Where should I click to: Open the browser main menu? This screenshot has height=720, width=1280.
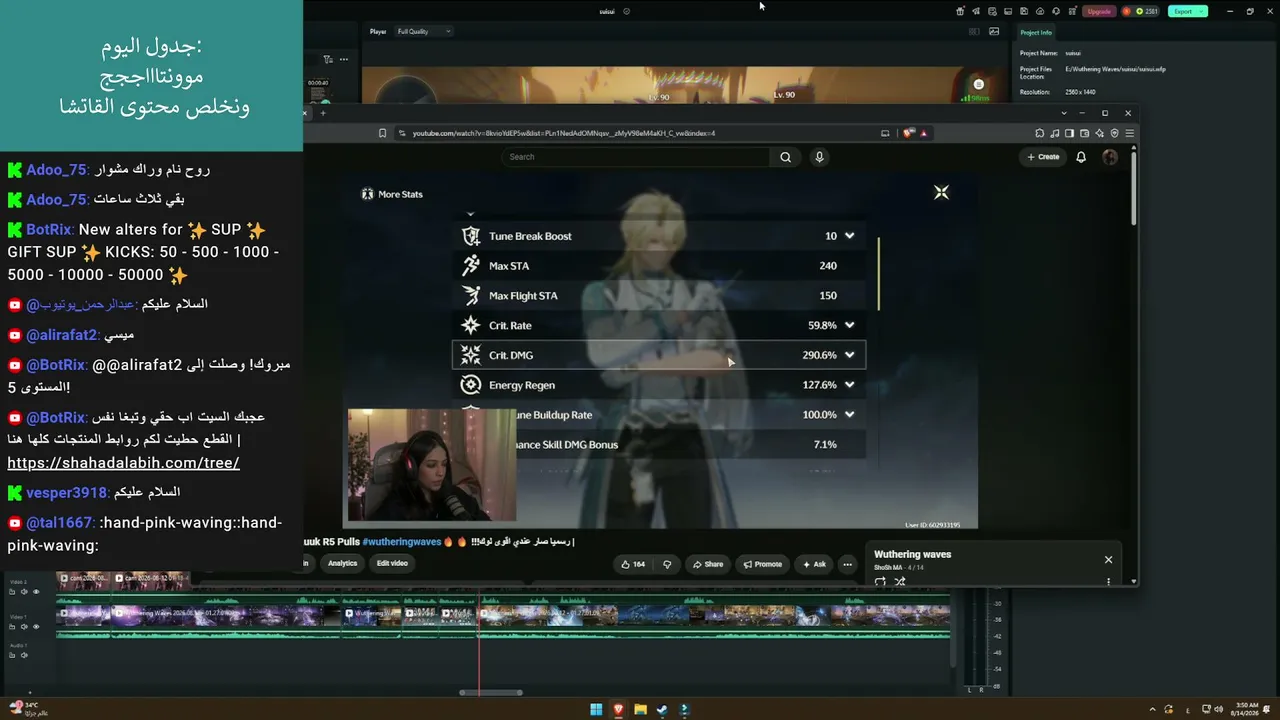coord(1130,133)
